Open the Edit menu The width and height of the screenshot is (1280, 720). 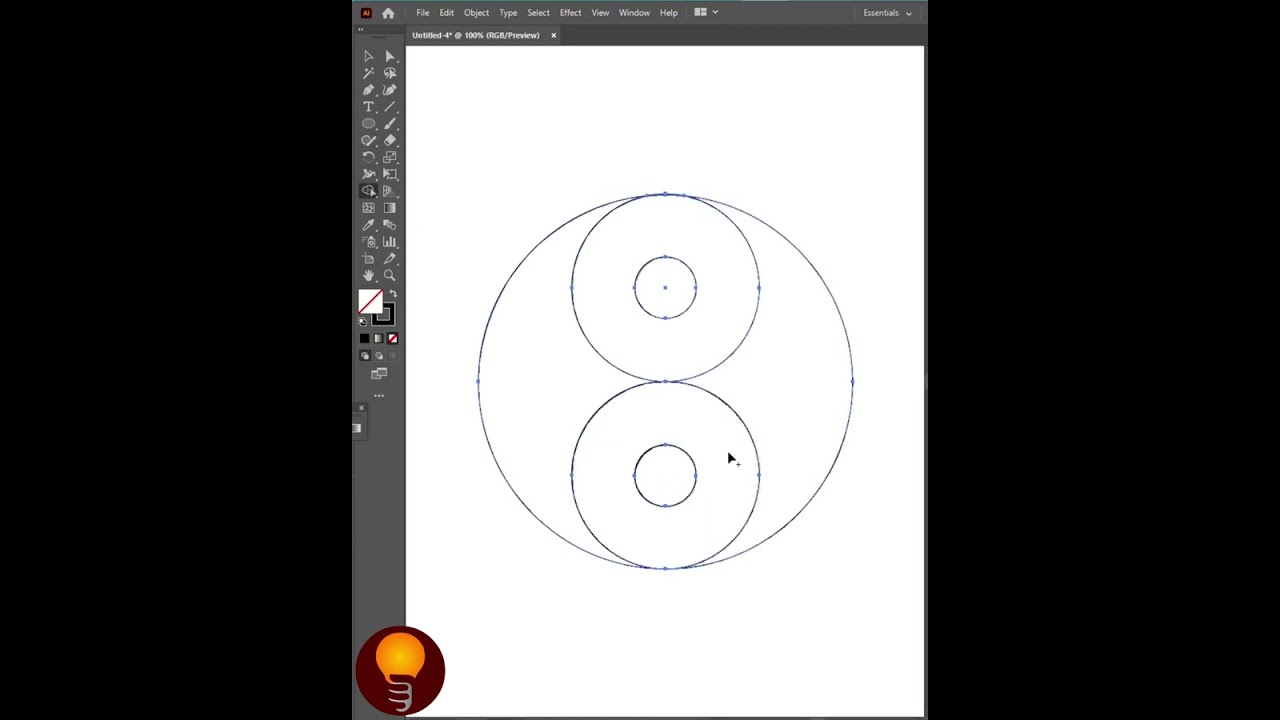pyautogui.click(x=446, y=13)
